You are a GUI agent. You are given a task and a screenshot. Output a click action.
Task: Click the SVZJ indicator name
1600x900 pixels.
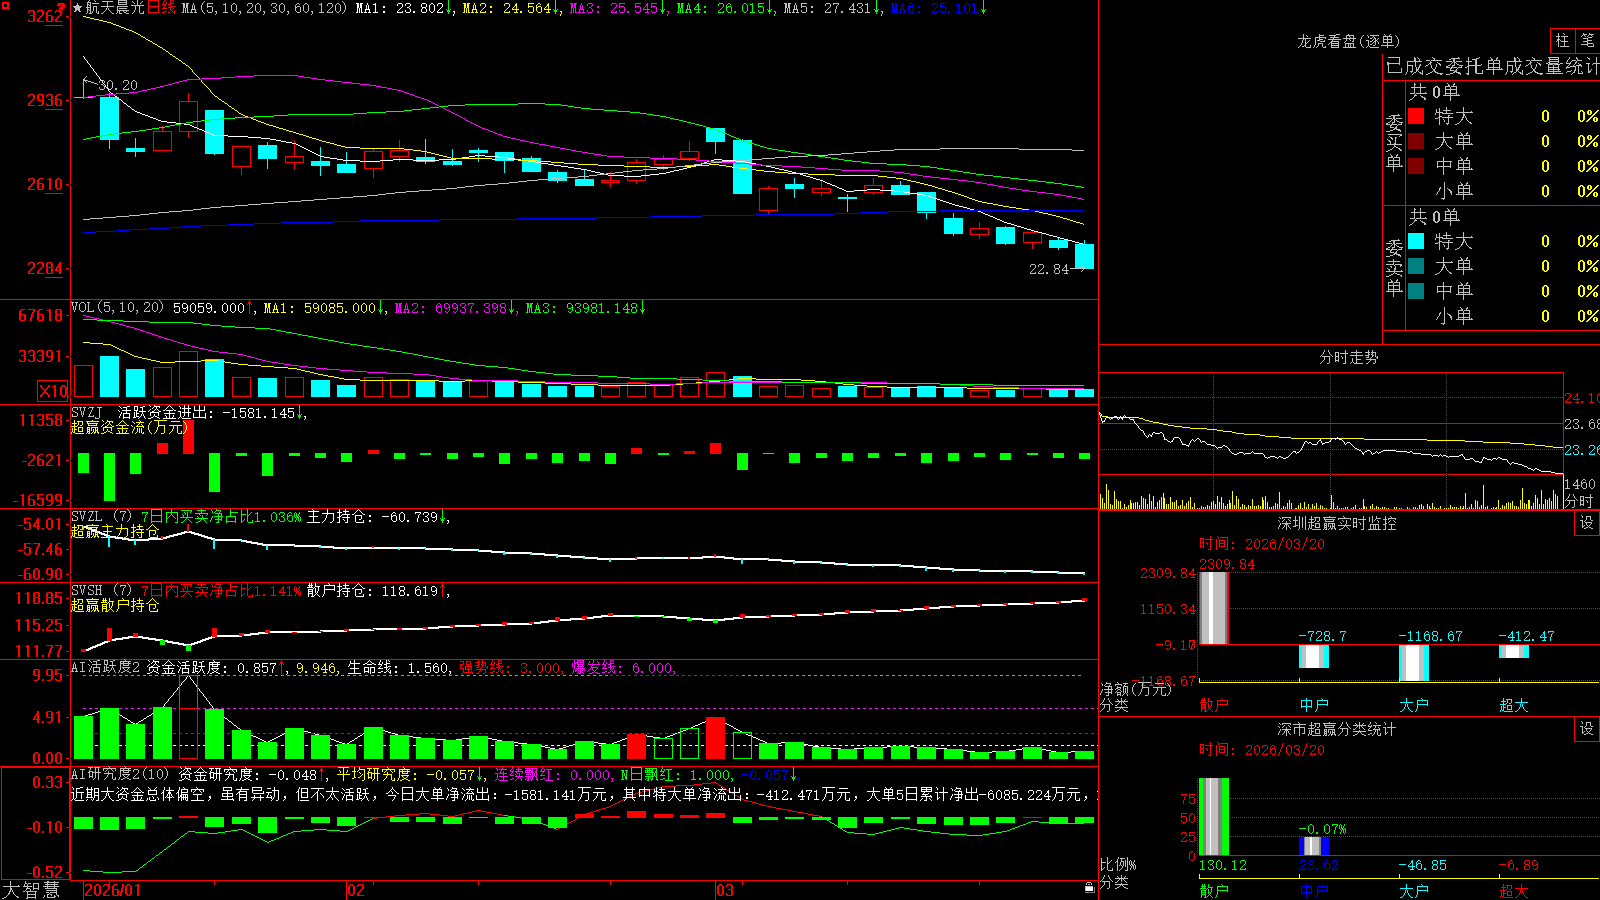(87, 412)
